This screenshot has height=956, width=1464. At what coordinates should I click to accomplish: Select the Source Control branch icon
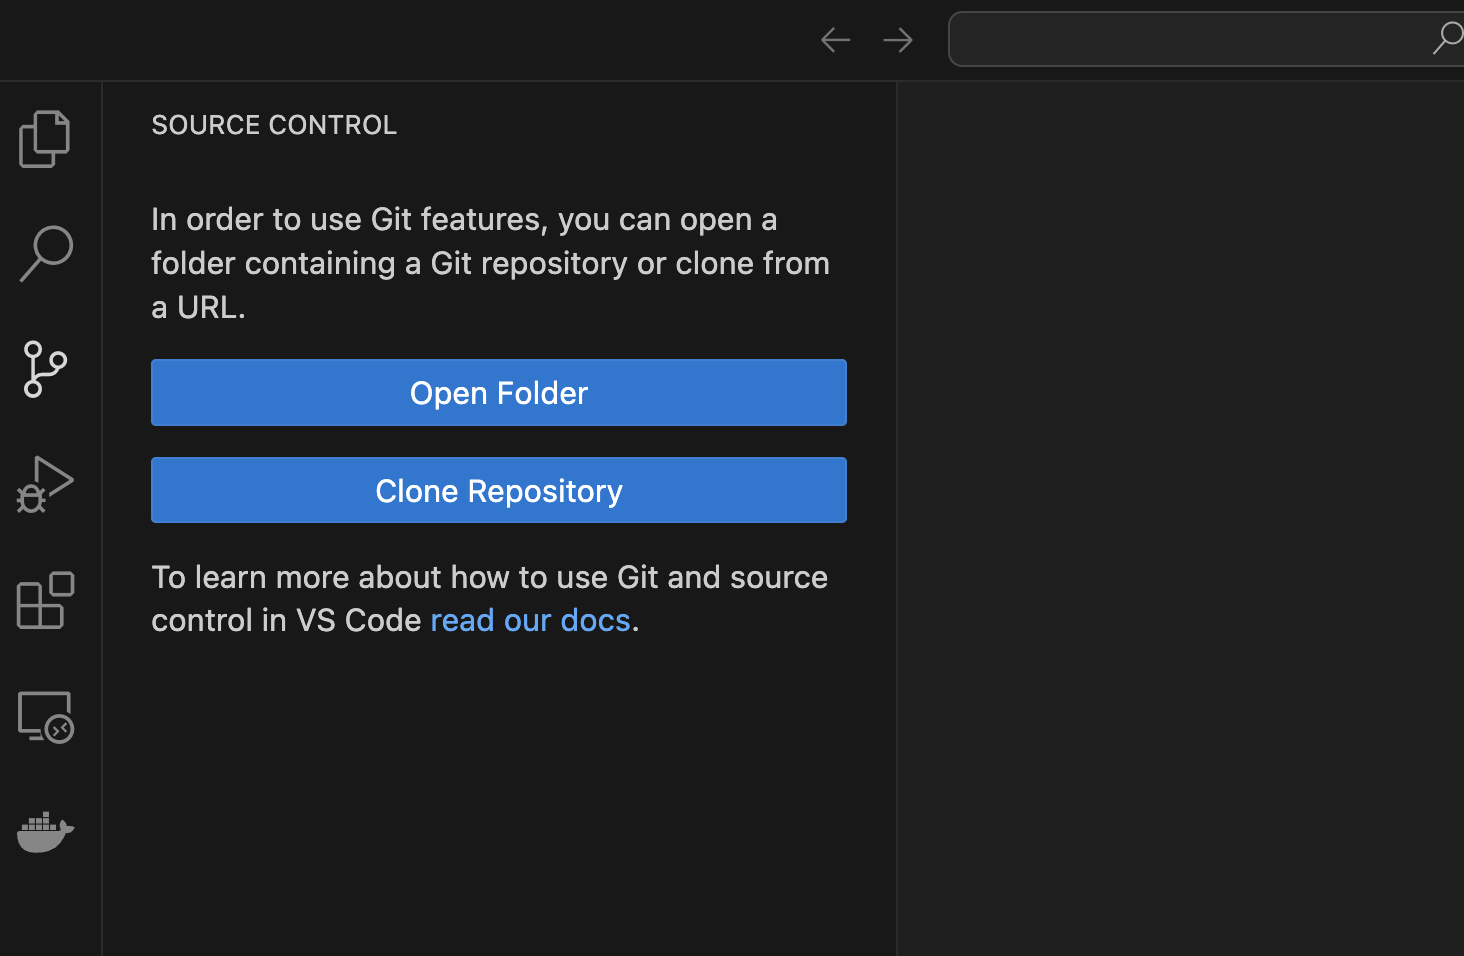click(x=45, y=370)
